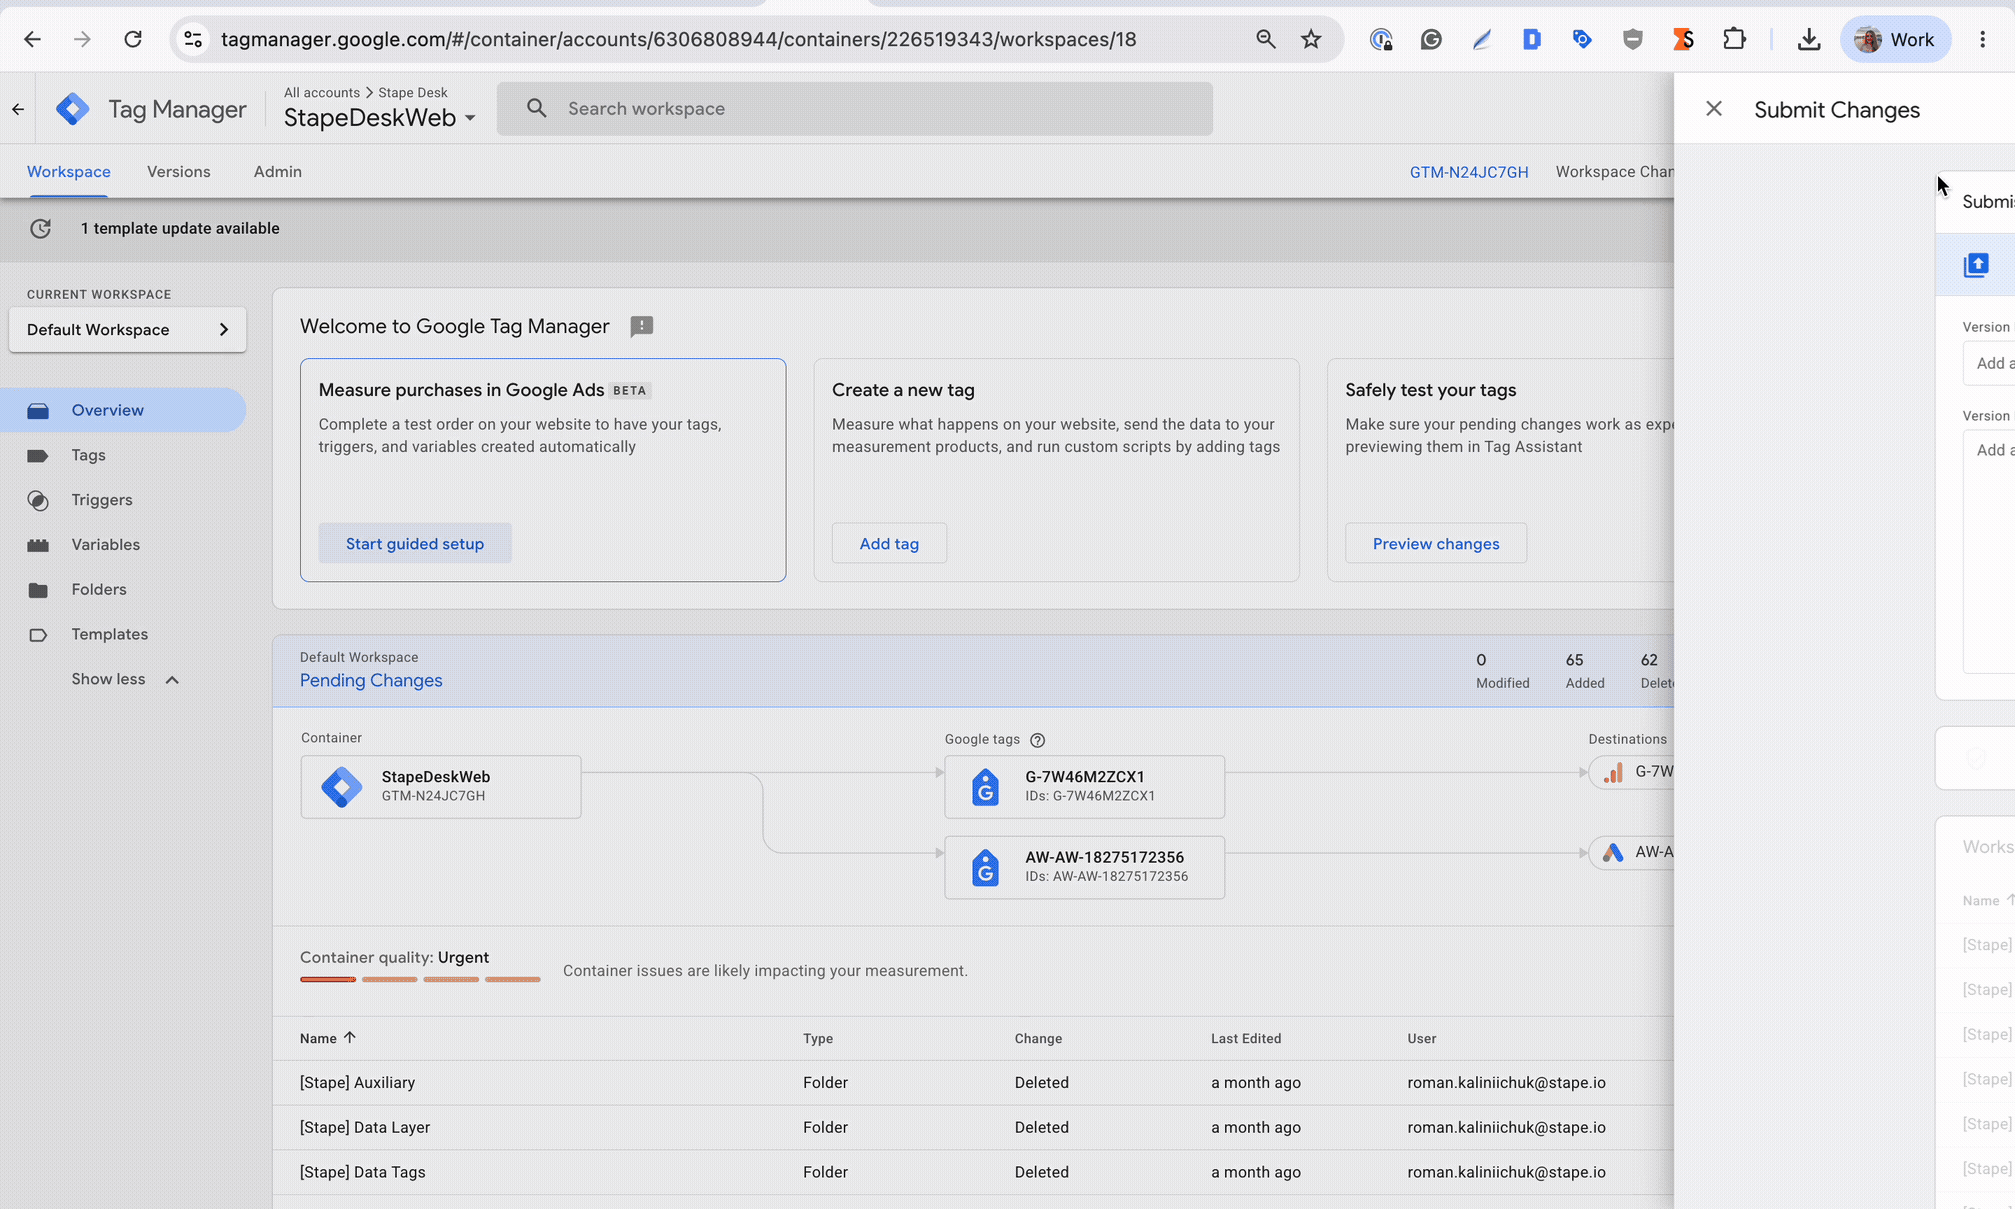The image size is (2015, 1209).
Task: Open the Stape S extension icon
Action: point(1684,39)
